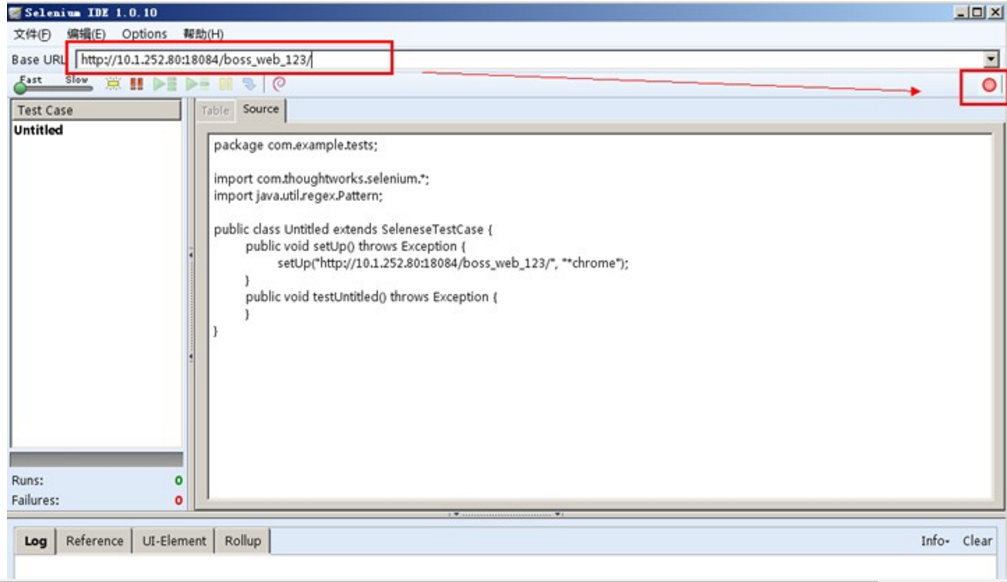Open the 文件(F) menu
Screen dimensions: 1007x582
[x=32, y=34]
